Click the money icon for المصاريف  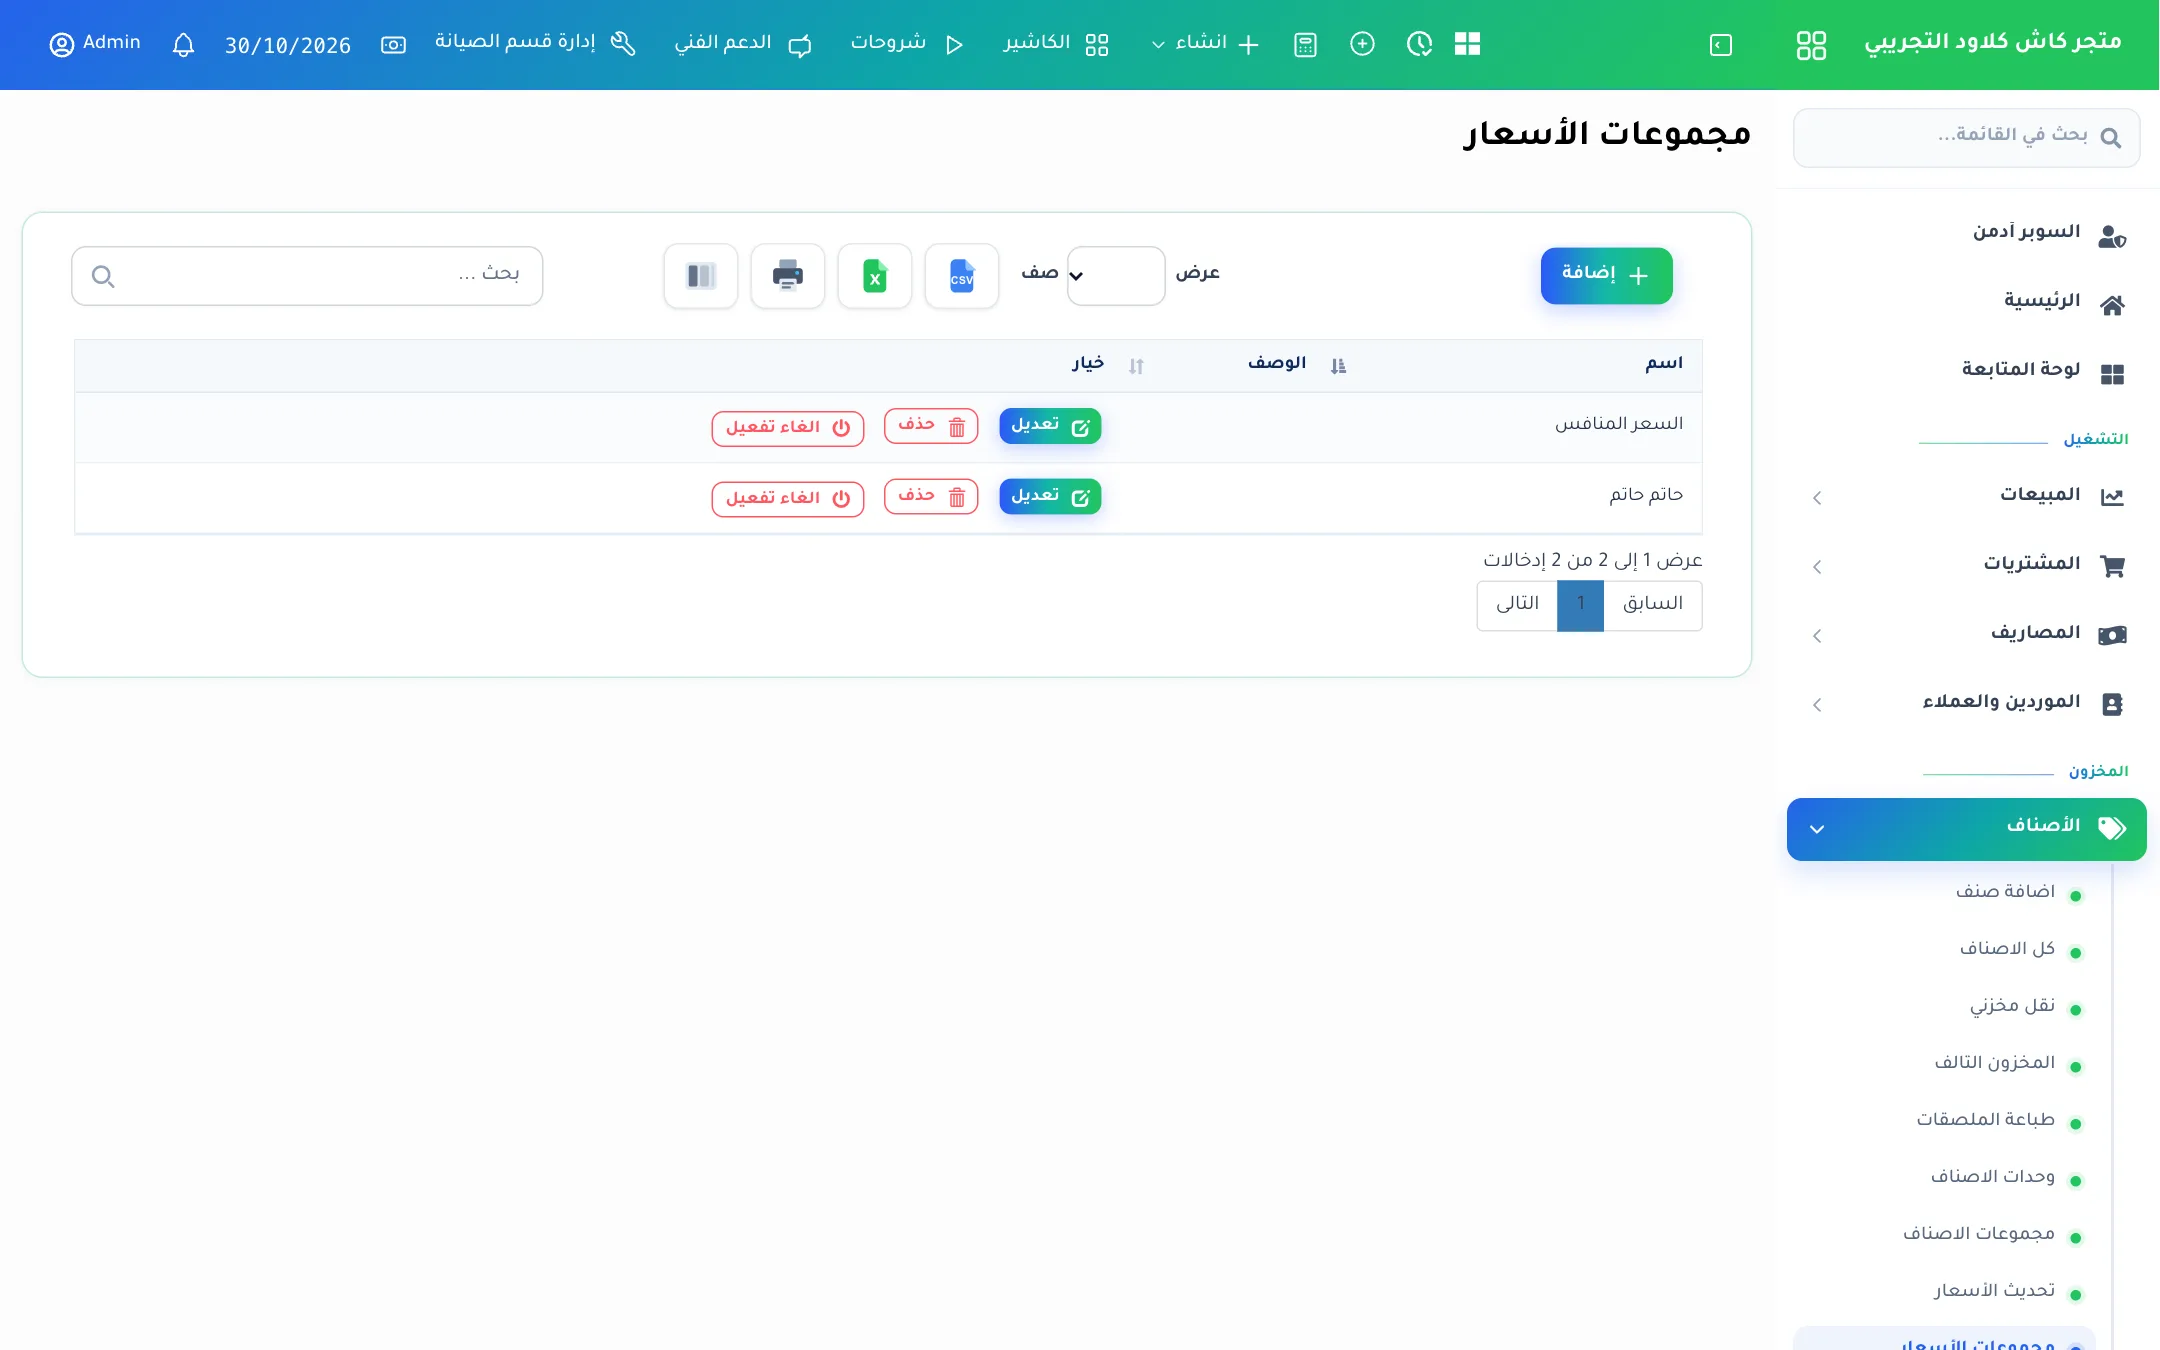pos(2112,635)
